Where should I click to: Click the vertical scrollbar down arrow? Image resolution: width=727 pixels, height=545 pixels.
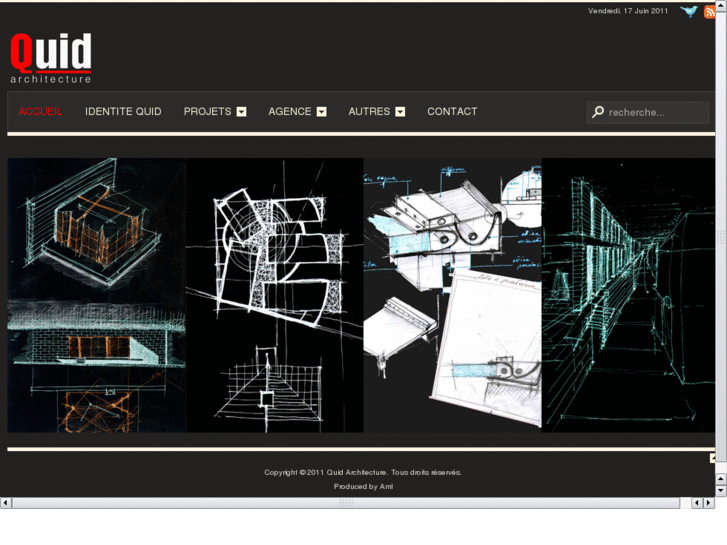tap(721, 490)
